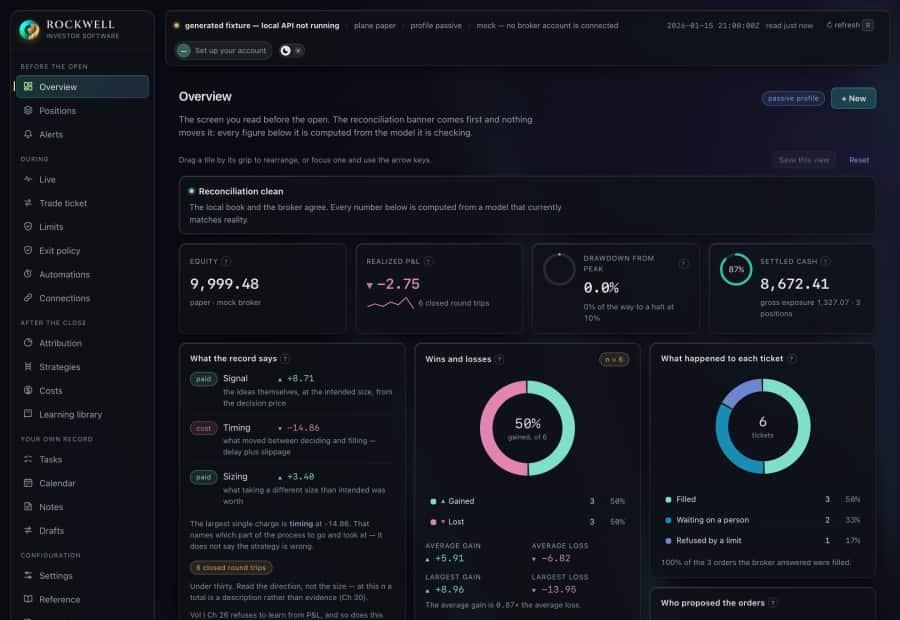Click the Automations timer icon
This screenshot has height=620, width=900.
point(28,274)
